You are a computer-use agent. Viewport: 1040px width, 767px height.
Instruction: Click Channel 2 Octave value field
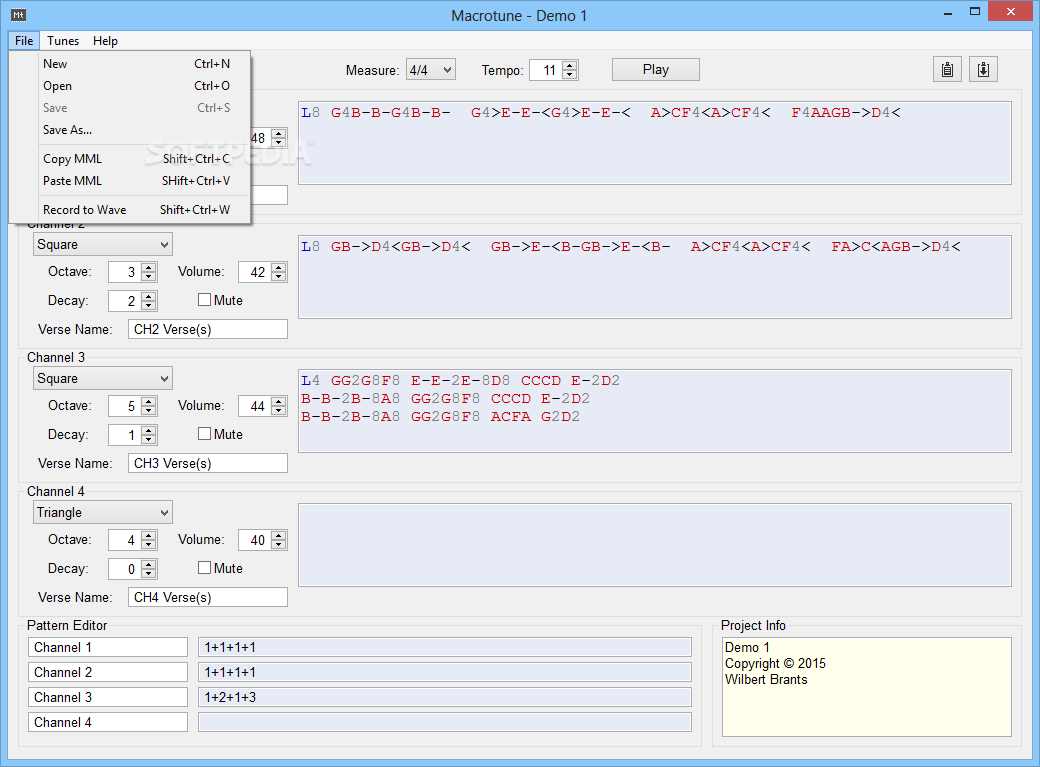(125, 272)
